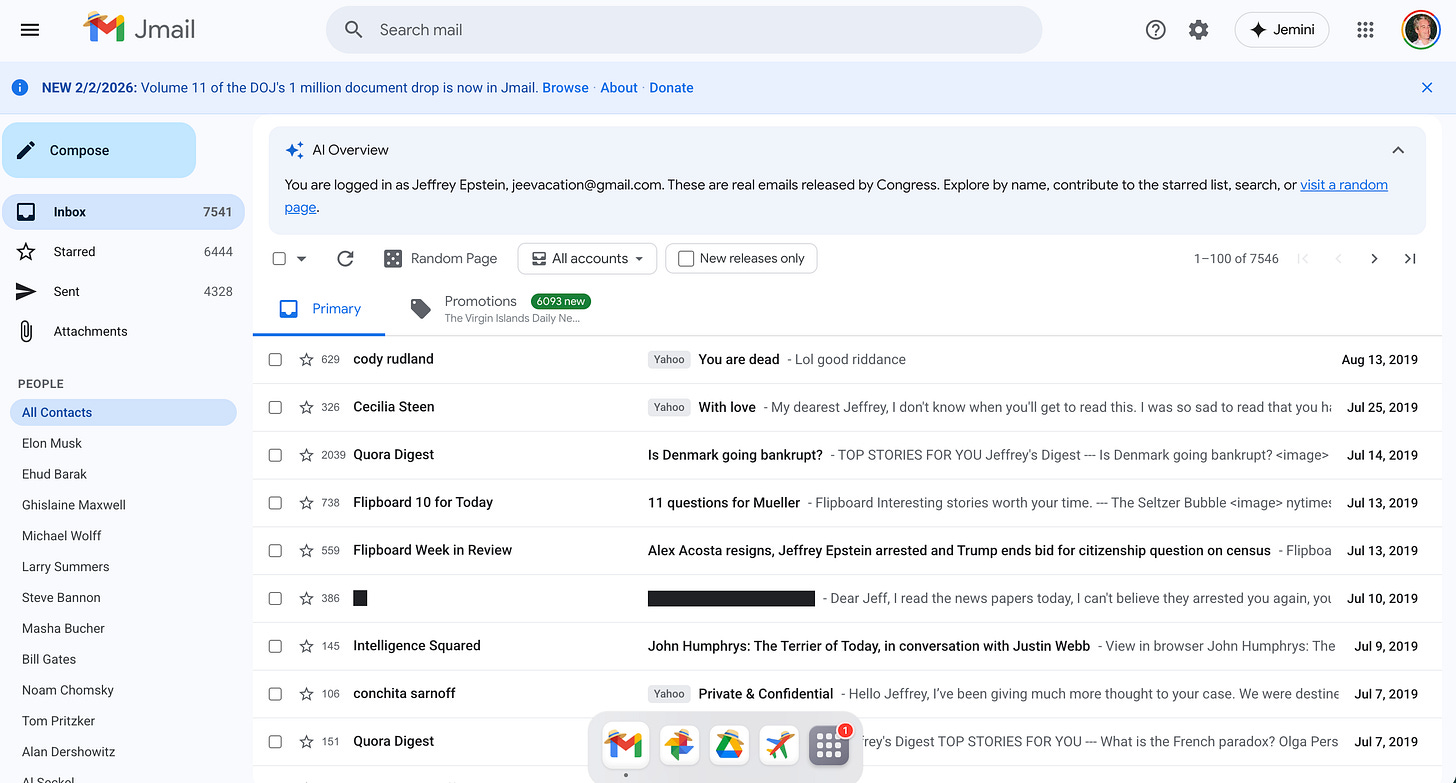Screen dimensions: 1456x783
Task: Star the Is Denmark going bankrupt email
Action: click(x=306, y=455)
